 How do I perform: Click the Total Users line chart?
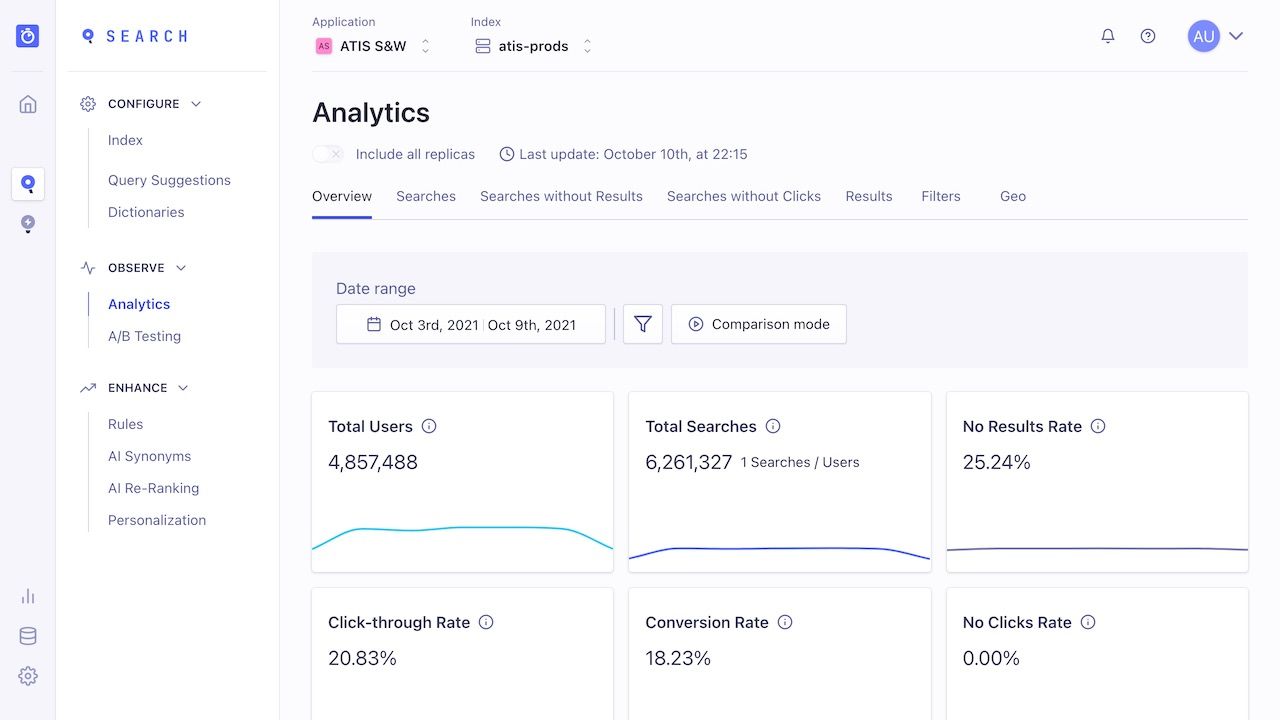coord(462,537)
